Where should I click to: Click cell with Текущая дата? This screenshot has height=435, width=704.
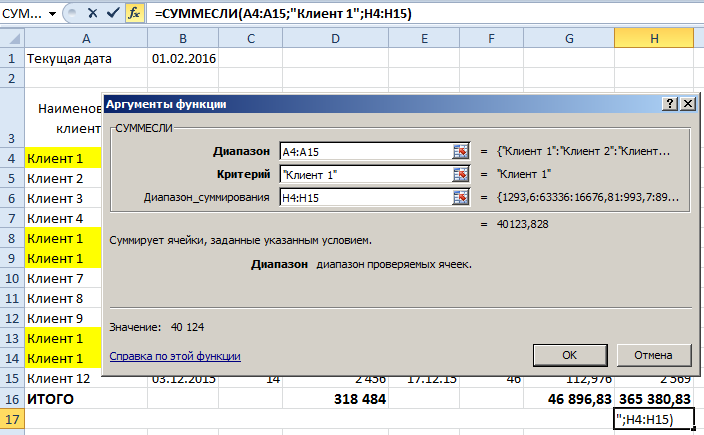pyautogui.click(x=86, y=58)
